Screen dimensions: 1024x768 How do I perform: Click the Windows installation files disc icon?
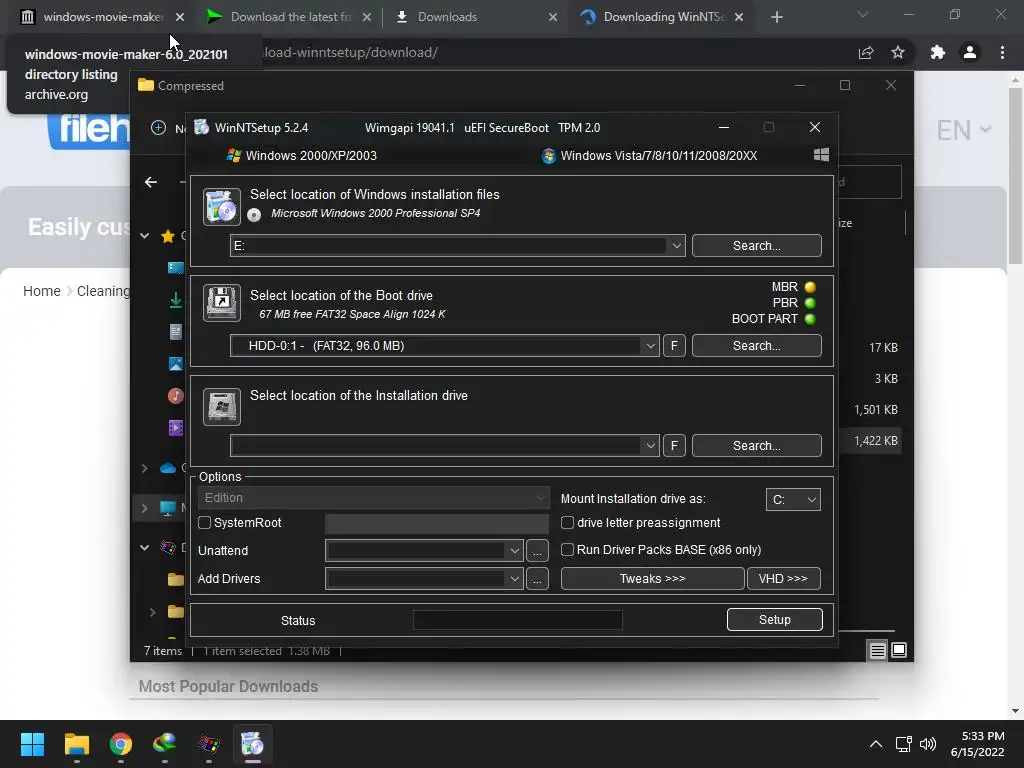pos(221,206)
